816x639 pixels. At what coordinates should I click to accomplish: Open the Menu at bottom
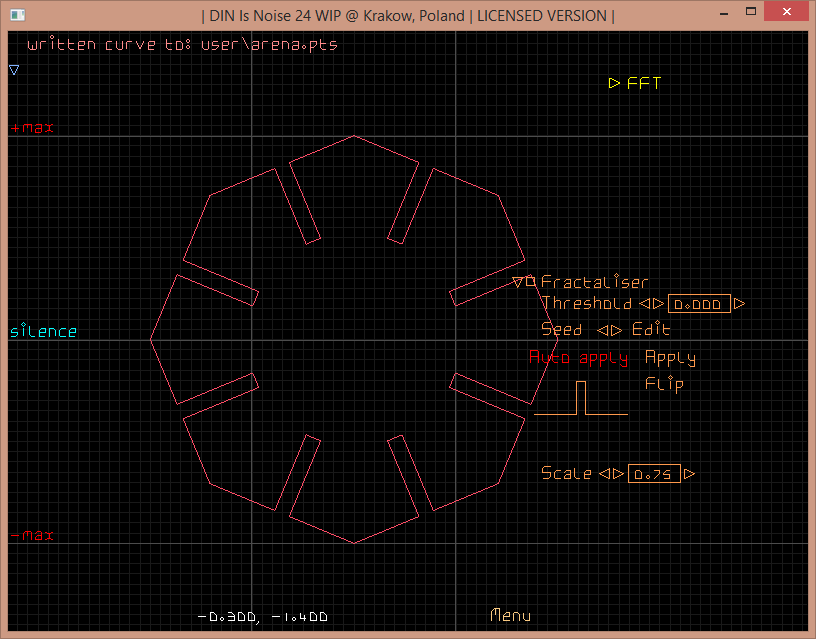[510, 616]
